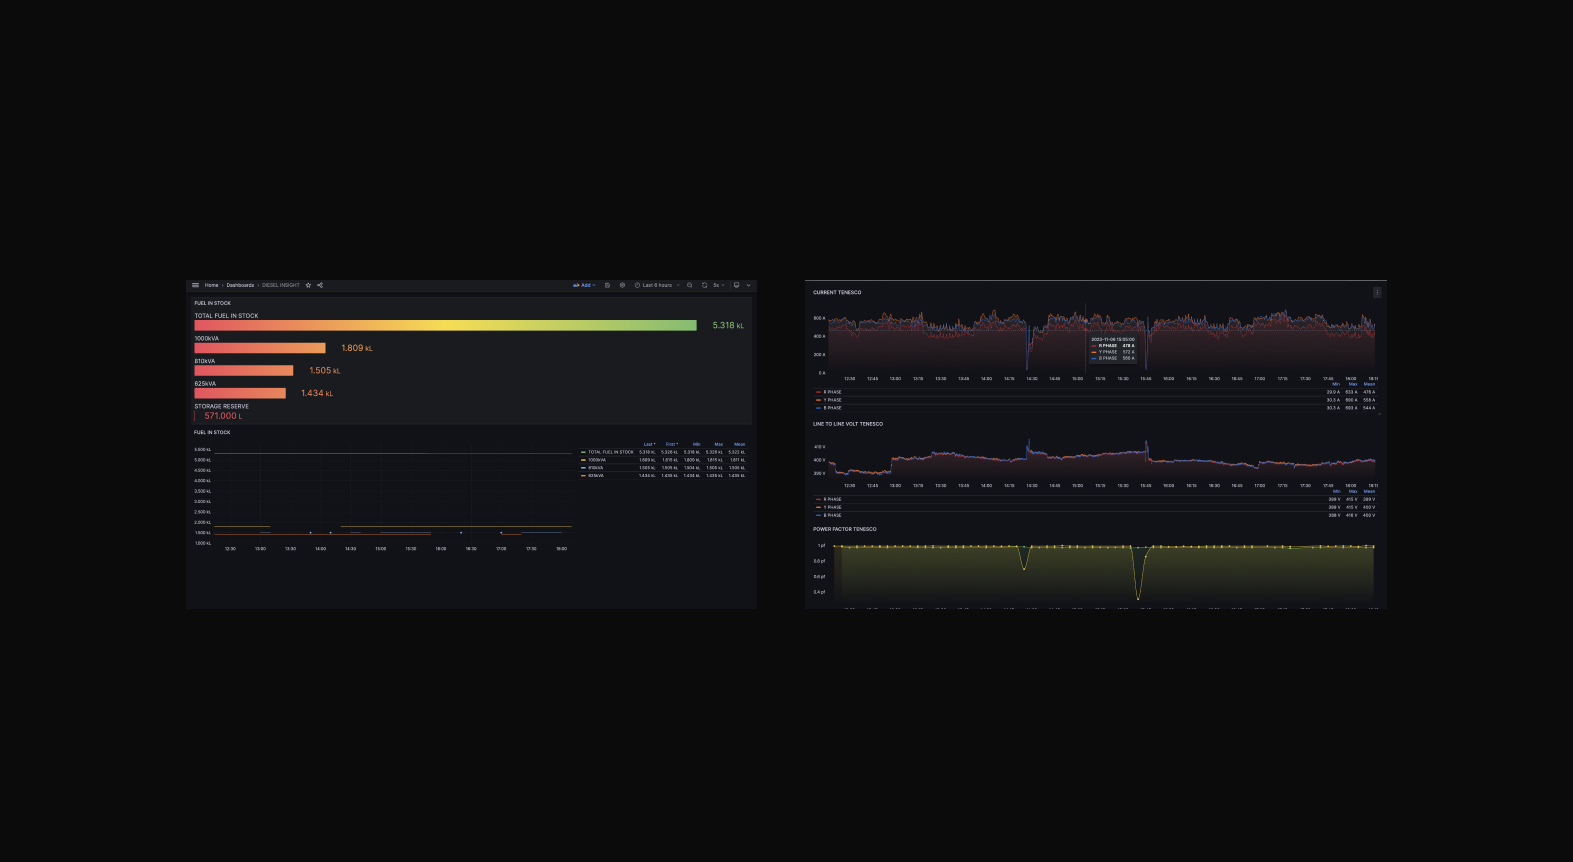The height and width of the screenshot is (862, 1573).
Task: Open the hamburger navigation menu
Action: tap(196, 285)
